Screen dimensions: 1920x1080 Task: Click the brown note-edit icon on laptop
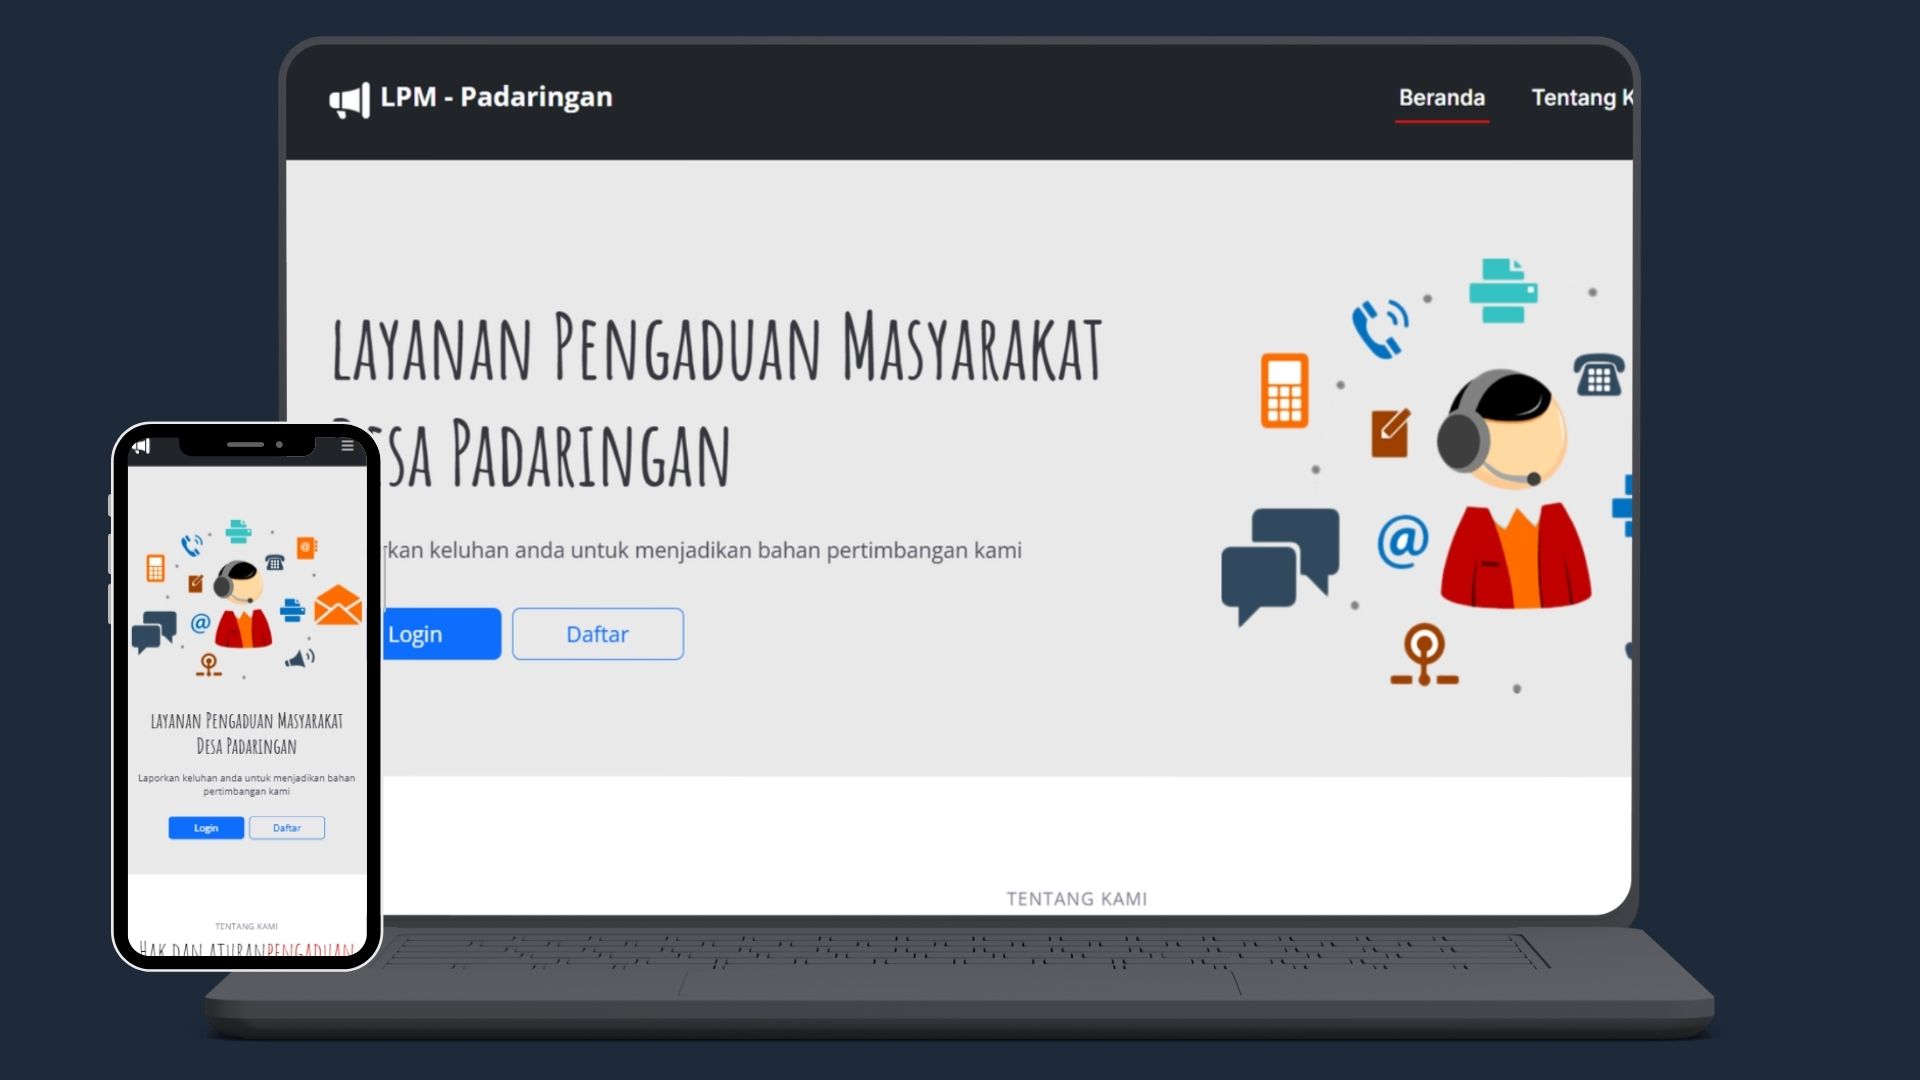click(1390, 433)
